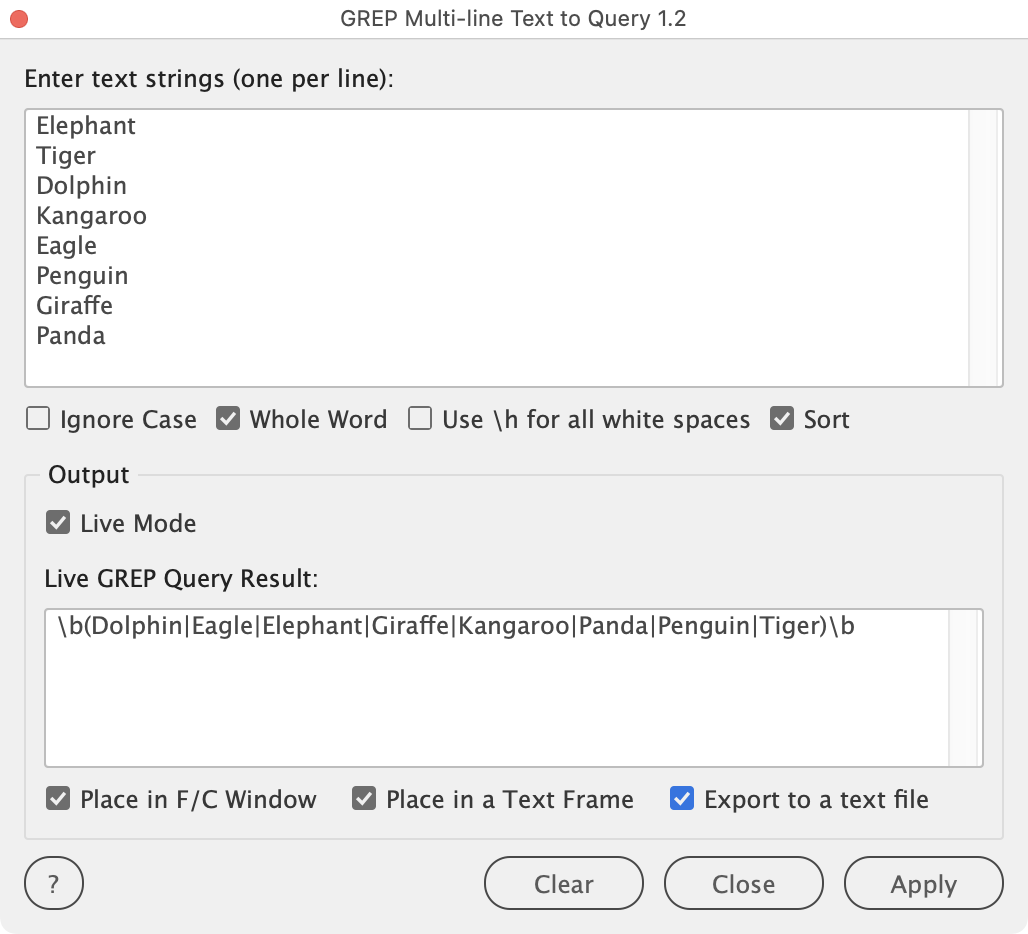
Task: Click the Clear button
Action: (564, 884)
